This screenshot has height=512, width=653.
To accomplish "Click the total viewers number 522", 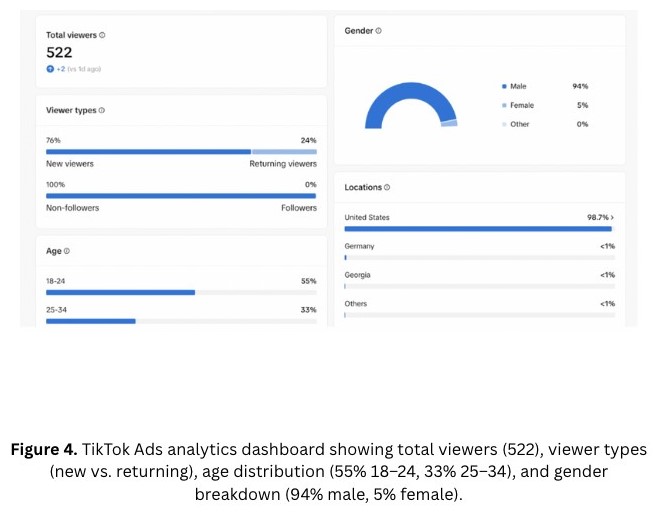I will (59, 52).
